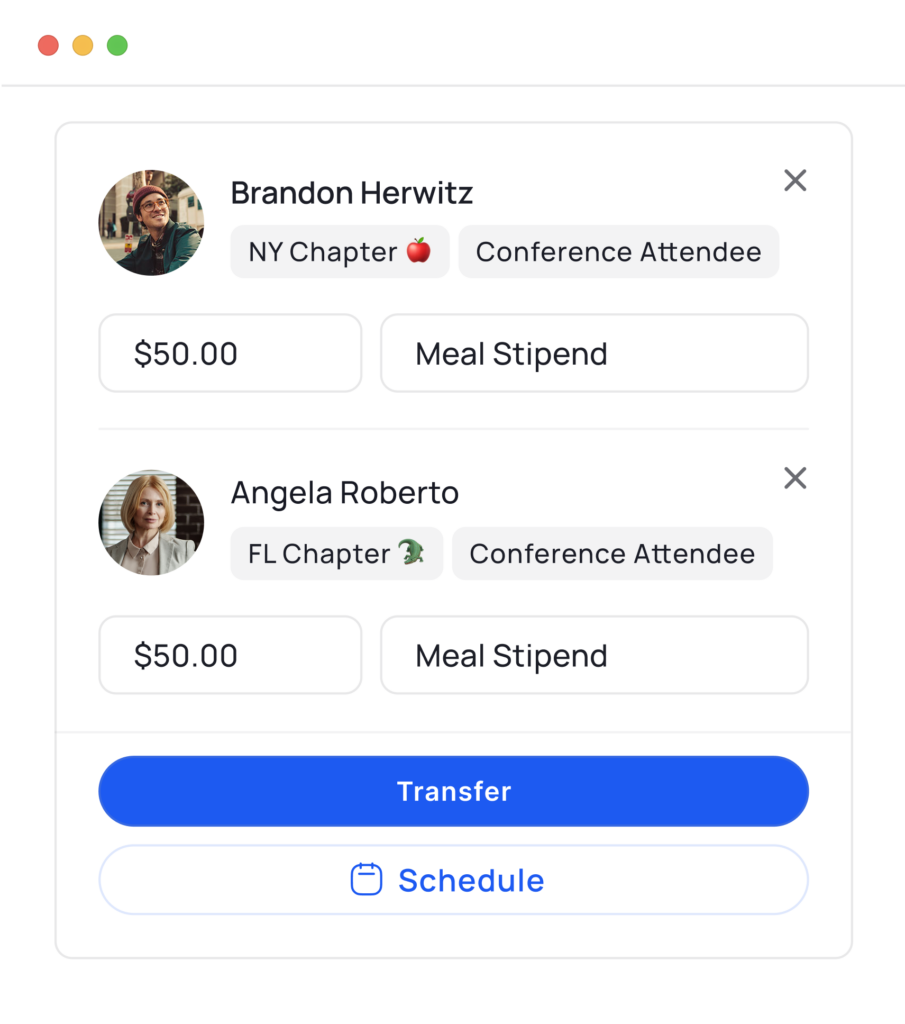905x1024 pixels.
Task: Click the Angela Roberto name
Action: pyautogui.click(x=345, y=492)
